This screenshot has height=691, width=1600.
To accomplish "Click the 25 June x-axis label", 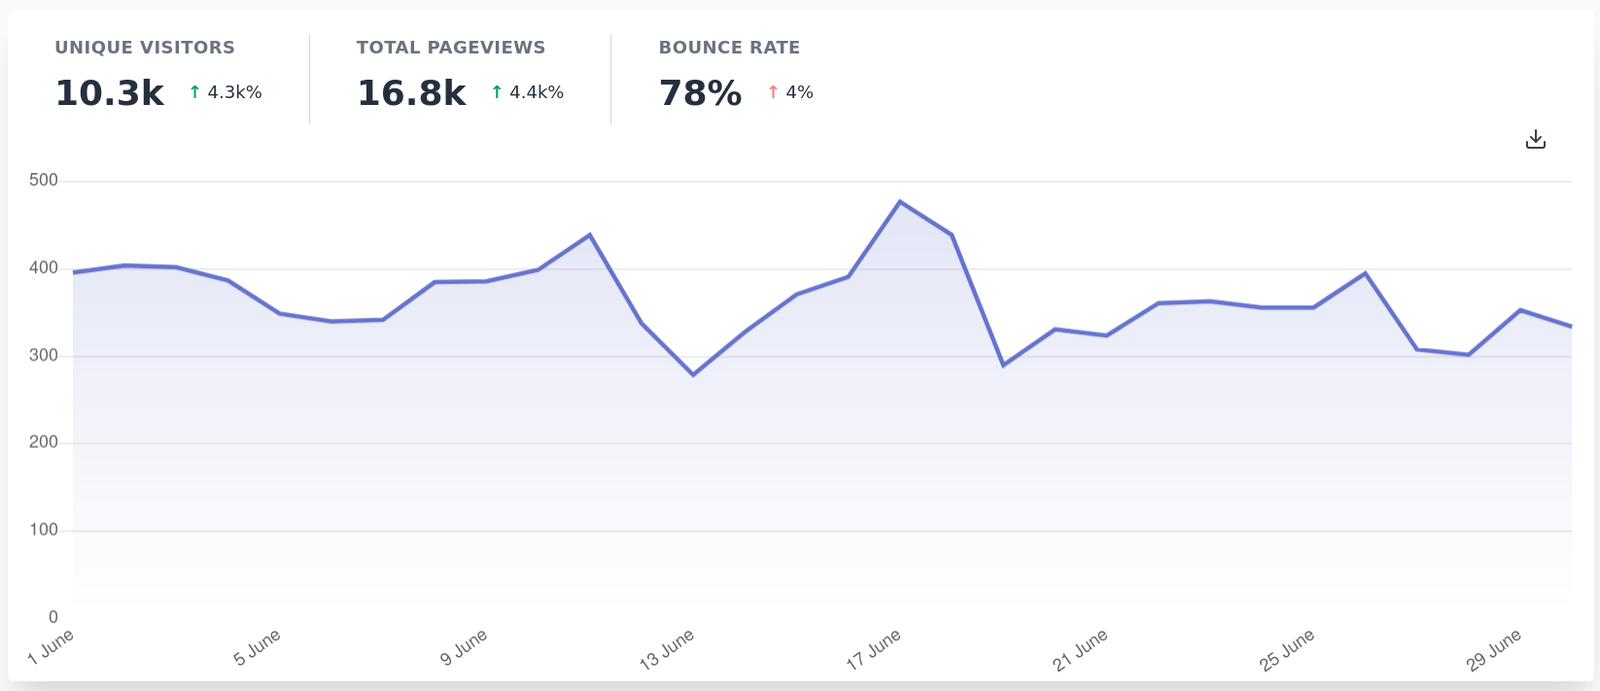I will (1287, 649).
